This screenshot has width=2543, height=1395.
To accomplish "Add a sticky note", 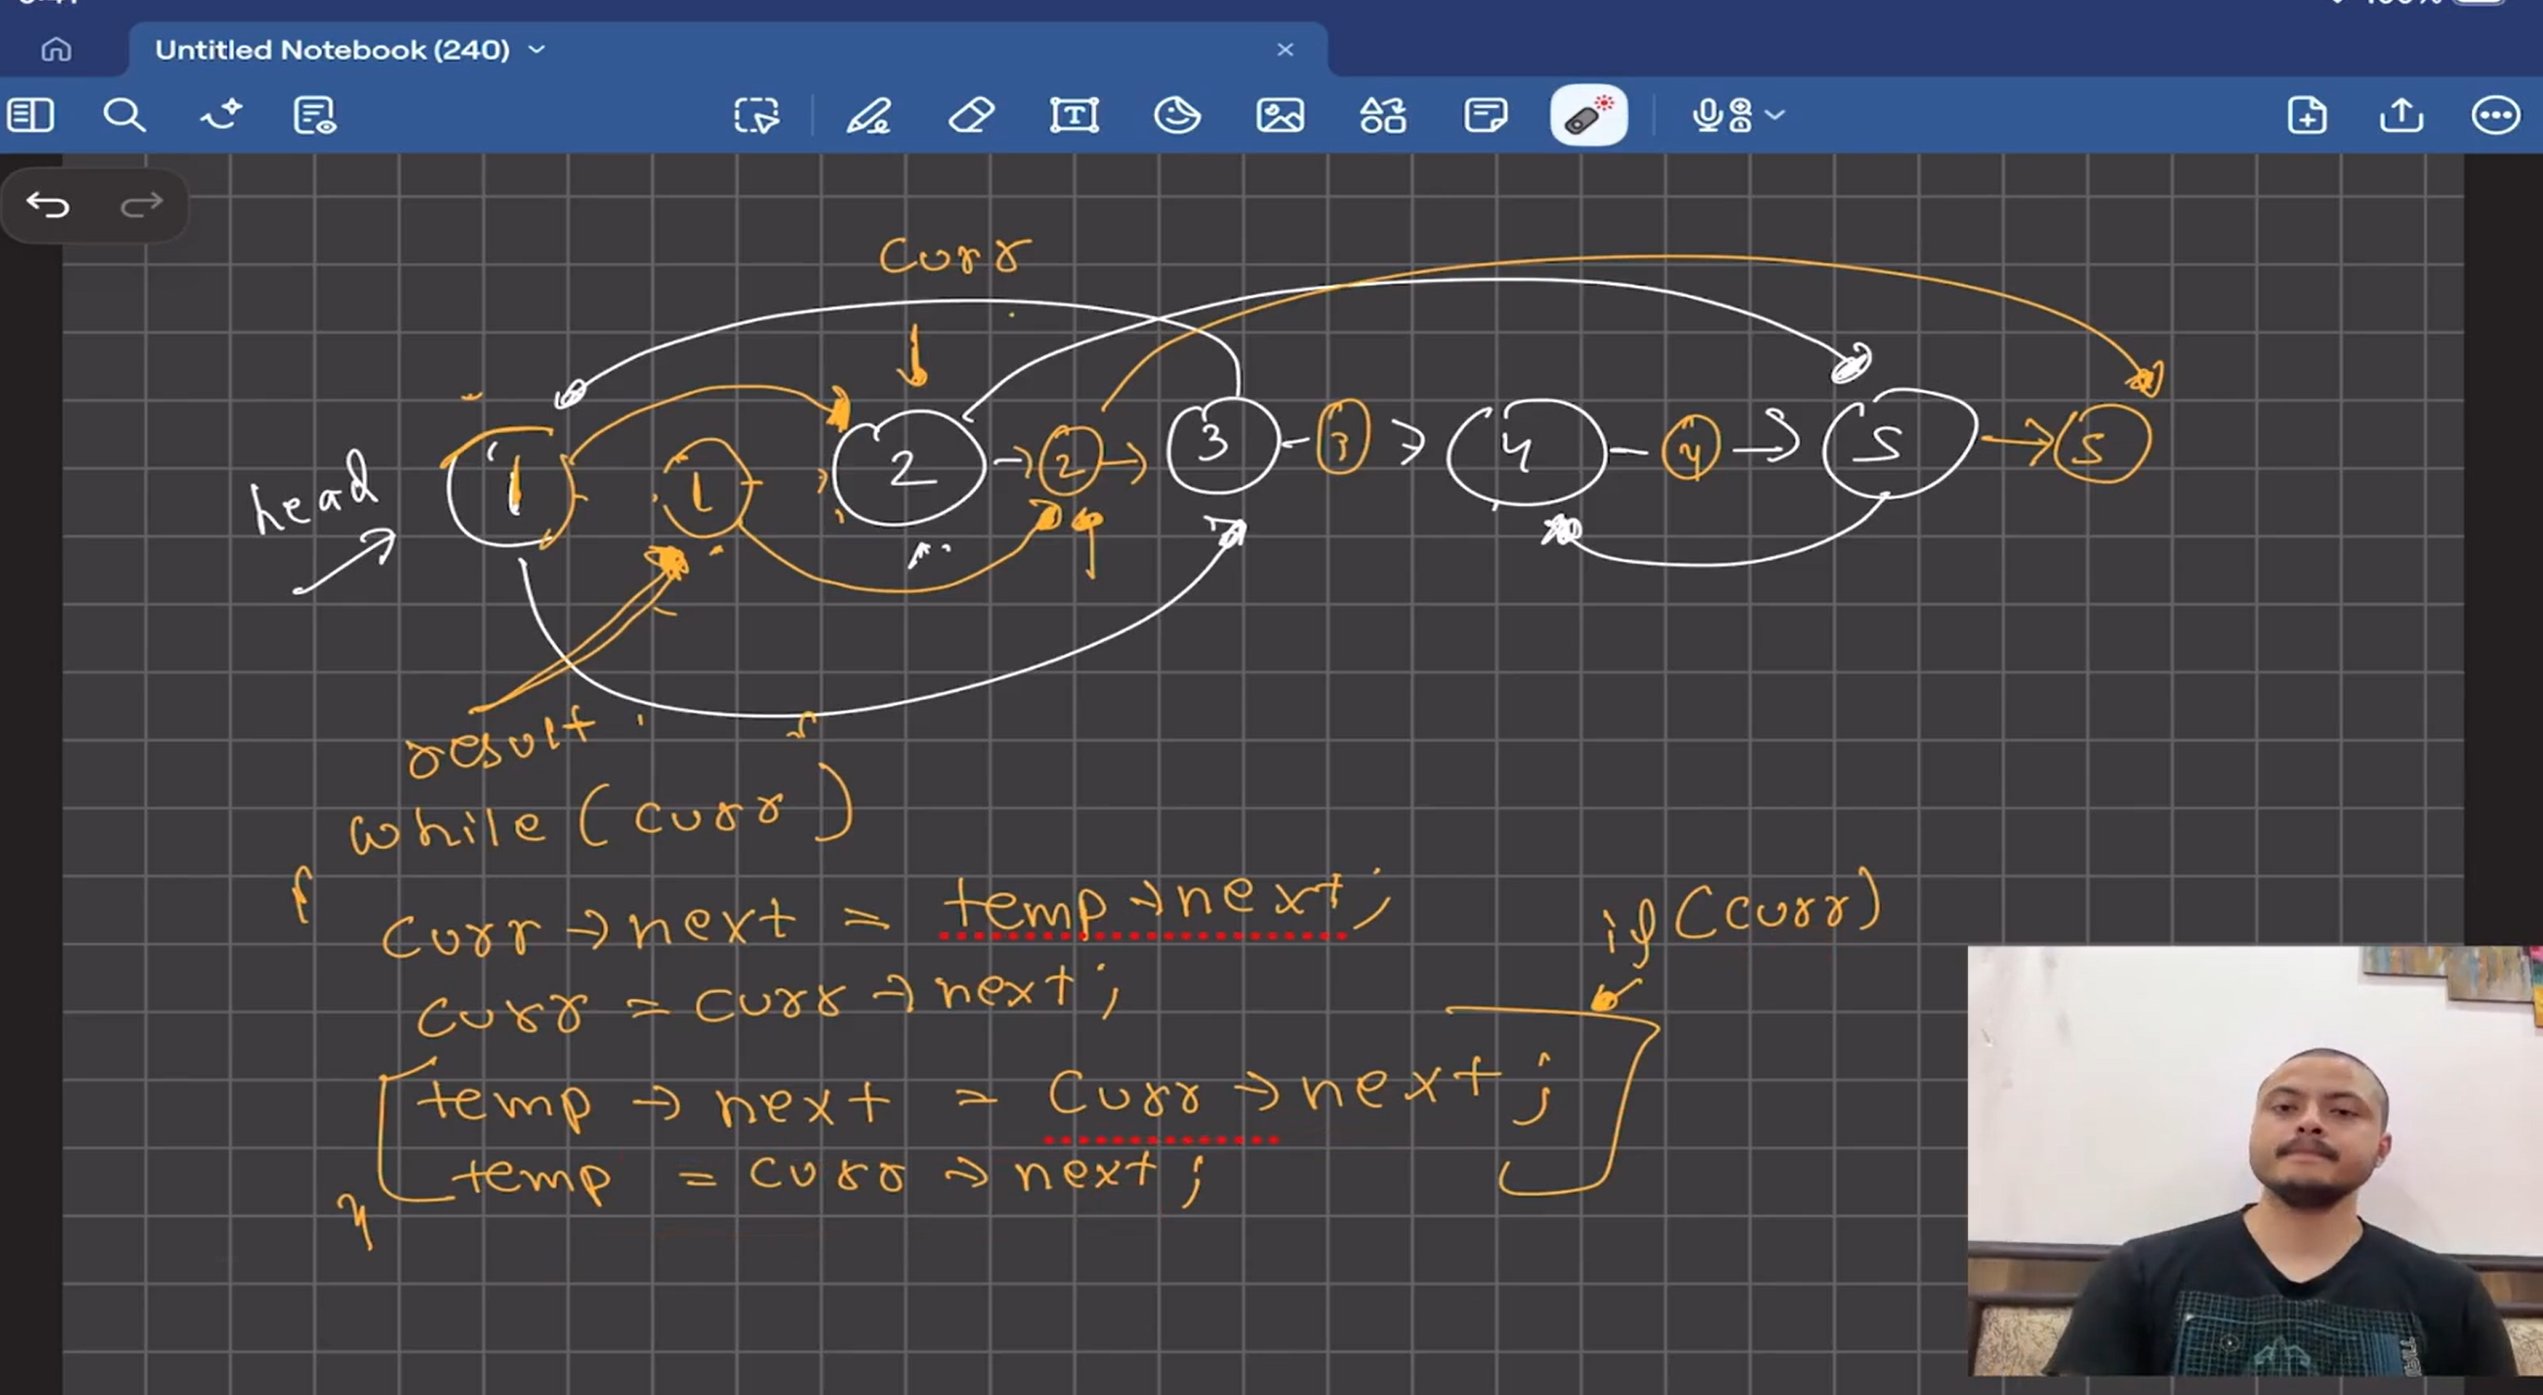I will (1485, 115).
